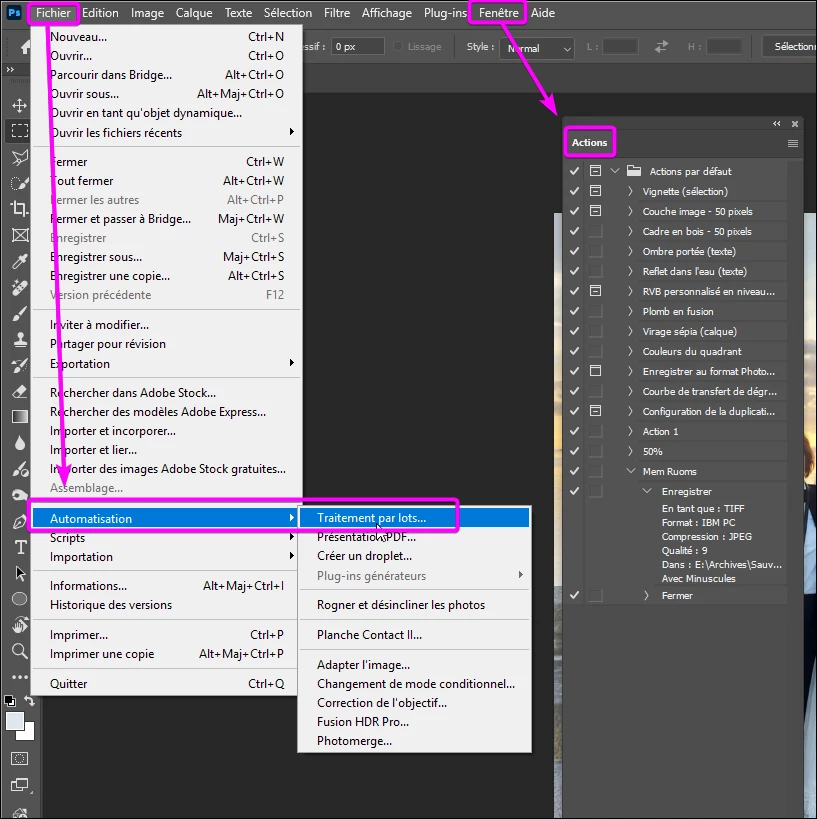817x819 pixels.
Task: Select the Ellipse shape tool
Action: pyautogui.click(x=19, y=599)
